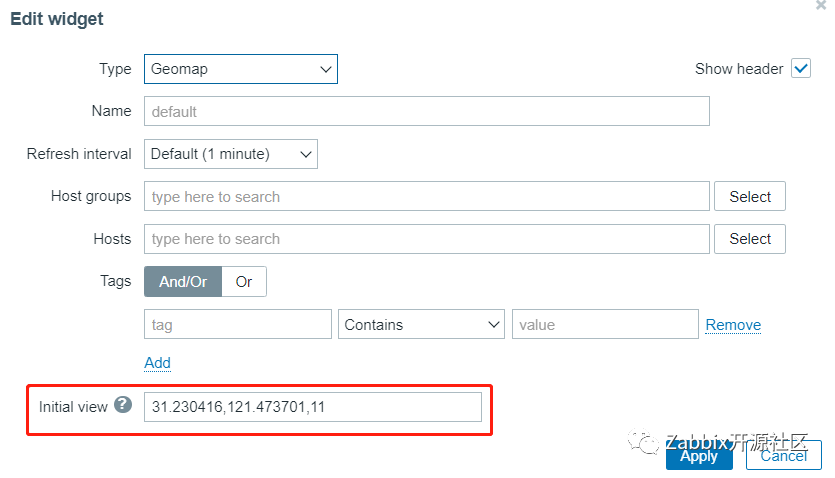Click the Select button for Host groups
This screenshot has width=835, height=478.
pos(749,196)
